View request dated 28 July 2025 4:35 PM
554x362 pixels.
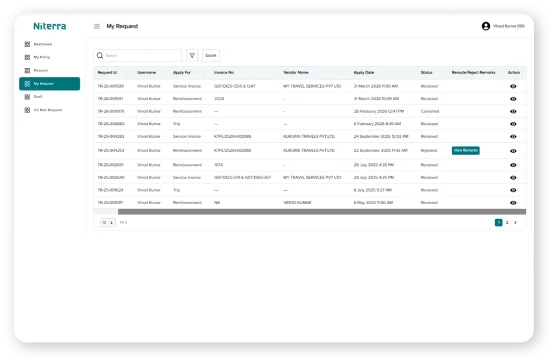pyautogui.click(x=513, y=165)
